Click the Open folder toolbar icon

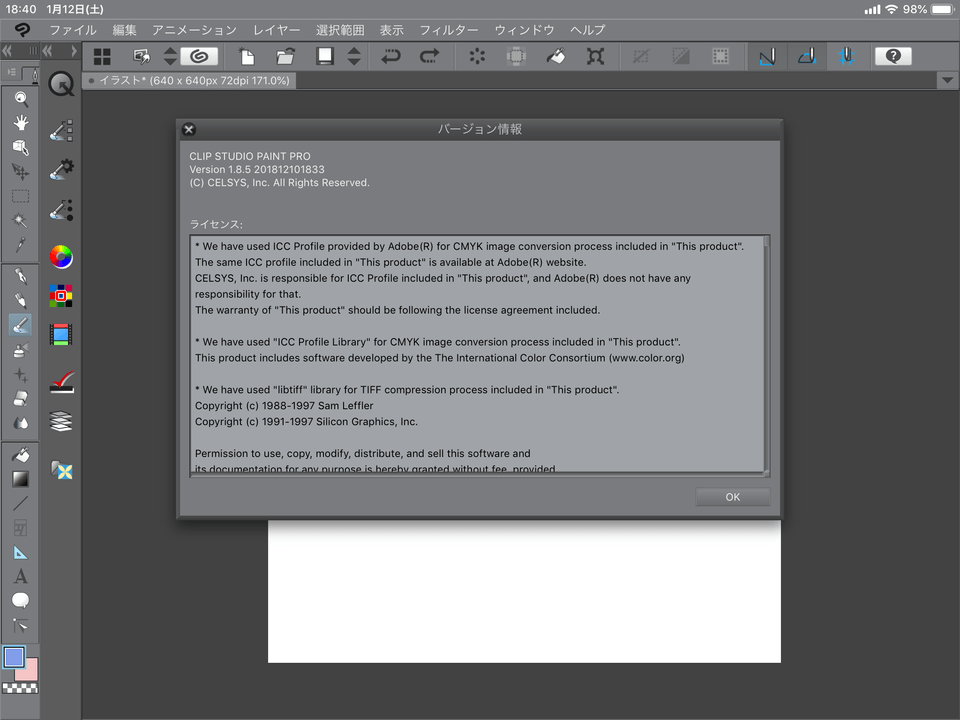tap(285, 56)
